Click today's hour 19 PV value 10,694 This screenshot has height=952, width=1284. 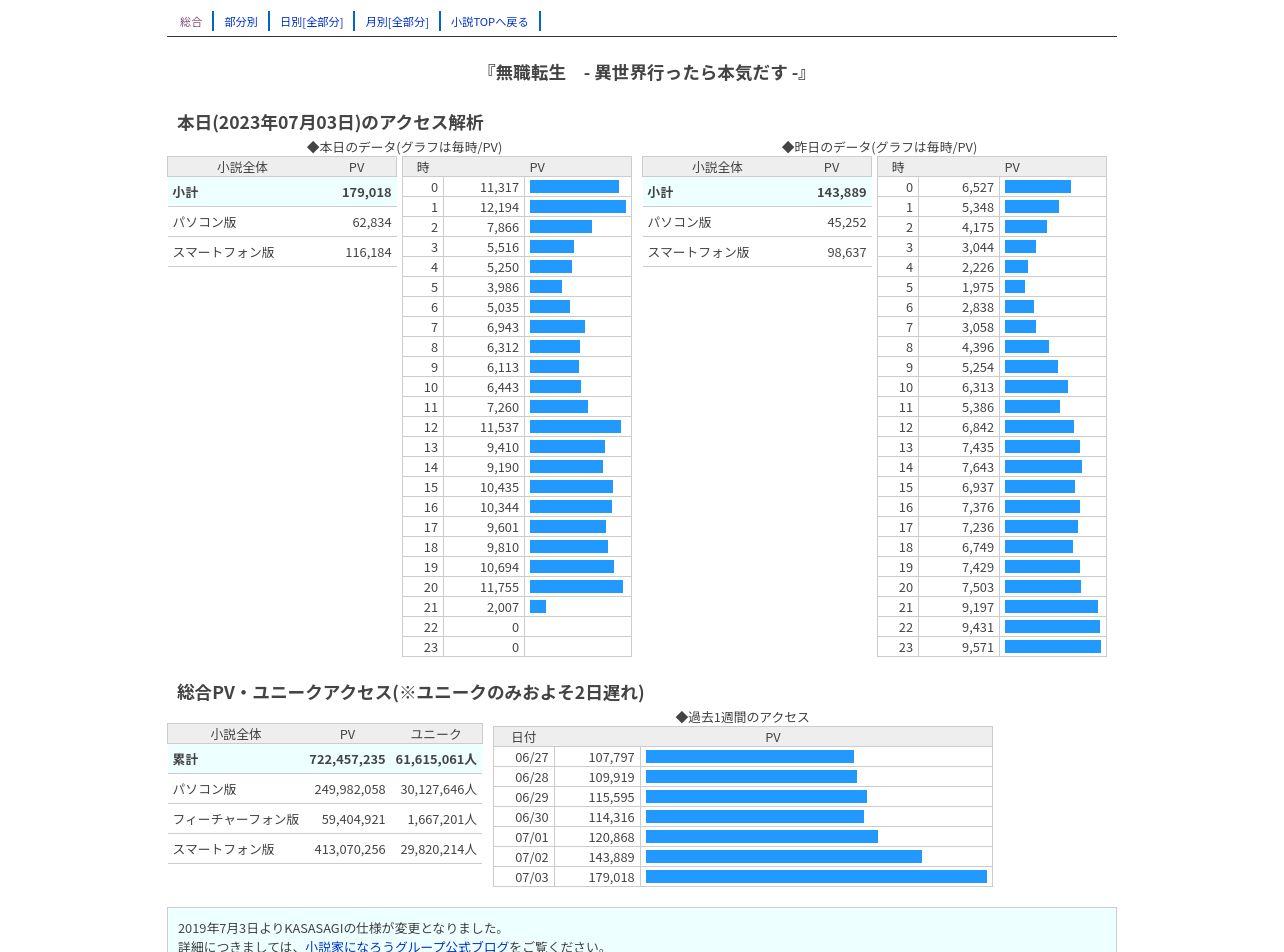click(499, 567)
